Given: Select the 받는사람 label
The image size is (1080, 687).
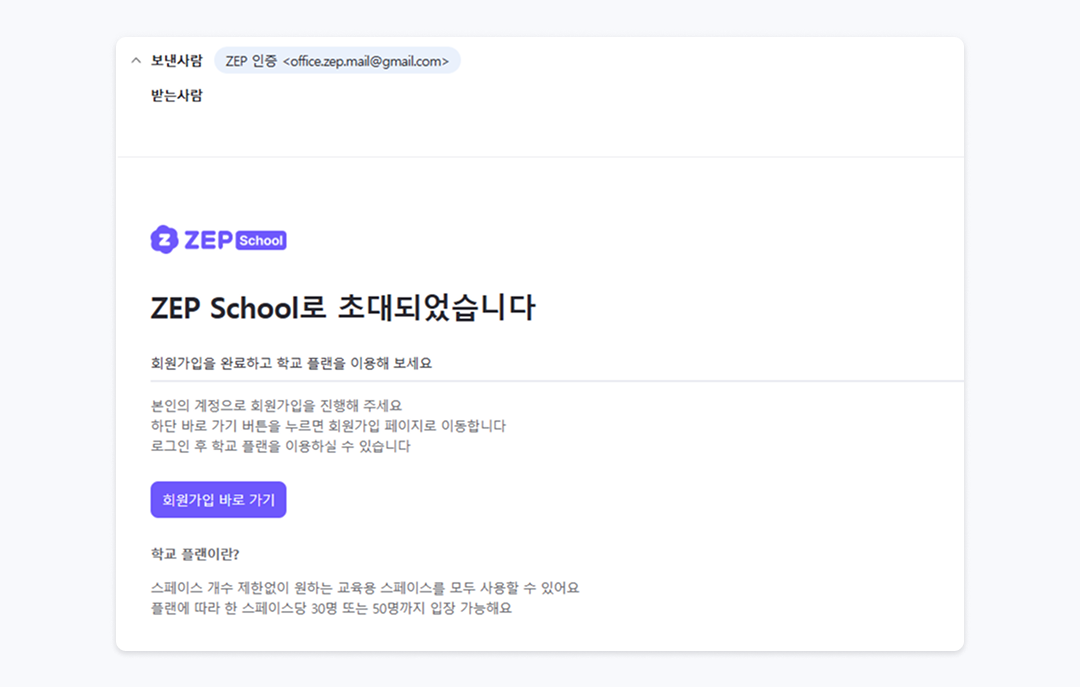Looking at the screenshot, I should (x=176, y=96).
